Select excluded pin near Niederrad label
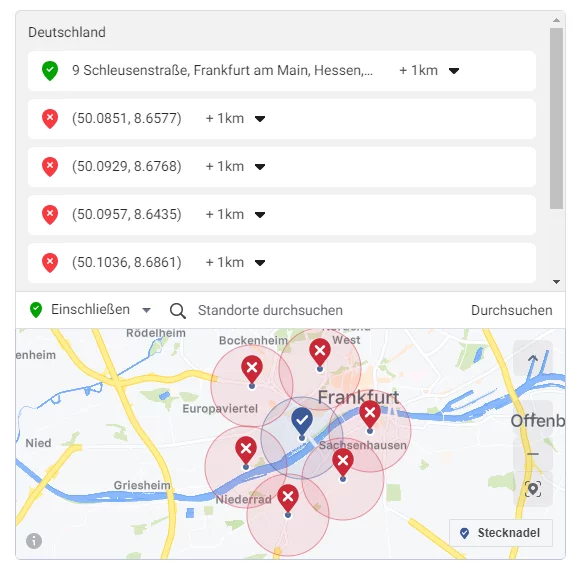Image resolution: width=574 pixels, height=566 pixels. click(288, 499)
